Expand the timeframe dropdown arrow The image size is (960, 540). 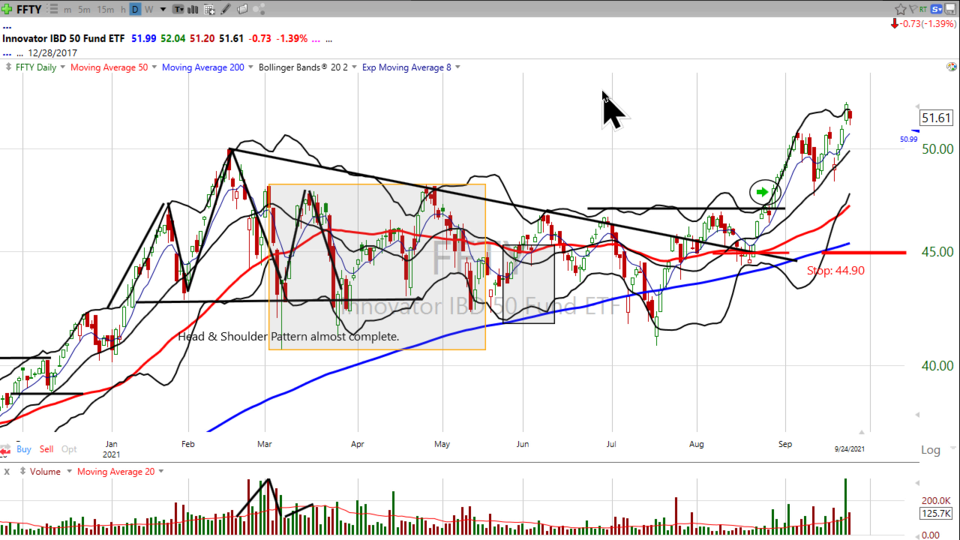(x=162, y=9)
